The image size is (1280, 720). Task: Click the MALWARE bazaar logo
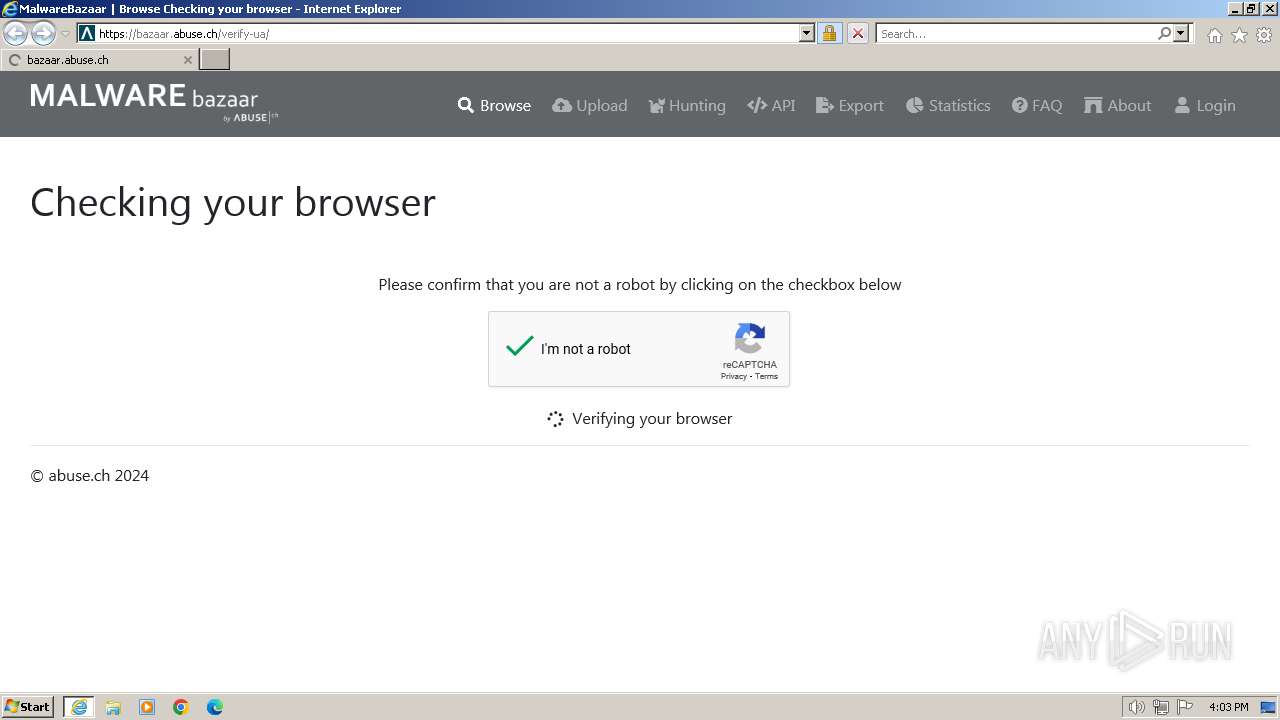coord(154,103)
